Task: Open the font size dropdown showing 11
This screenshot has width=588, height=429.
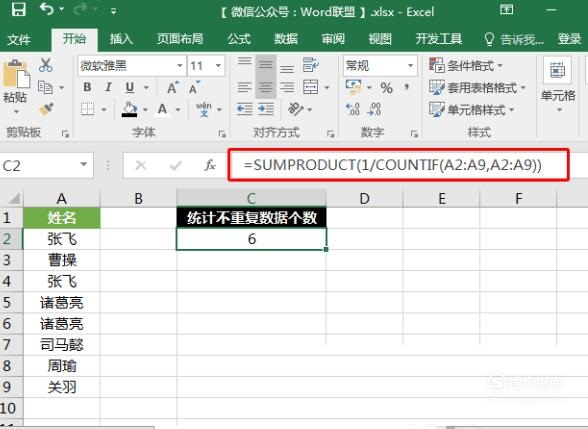Action: (x=218, y=66)
